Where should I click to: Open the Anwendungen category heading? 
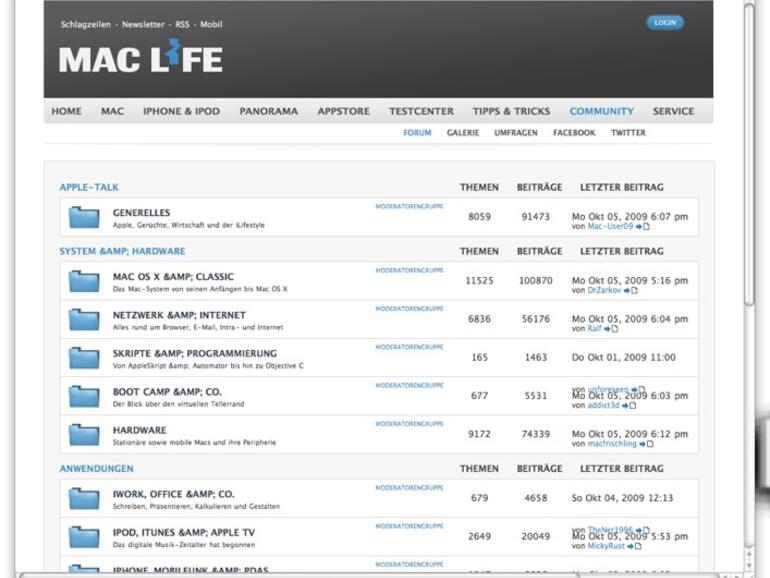point(96,468)
